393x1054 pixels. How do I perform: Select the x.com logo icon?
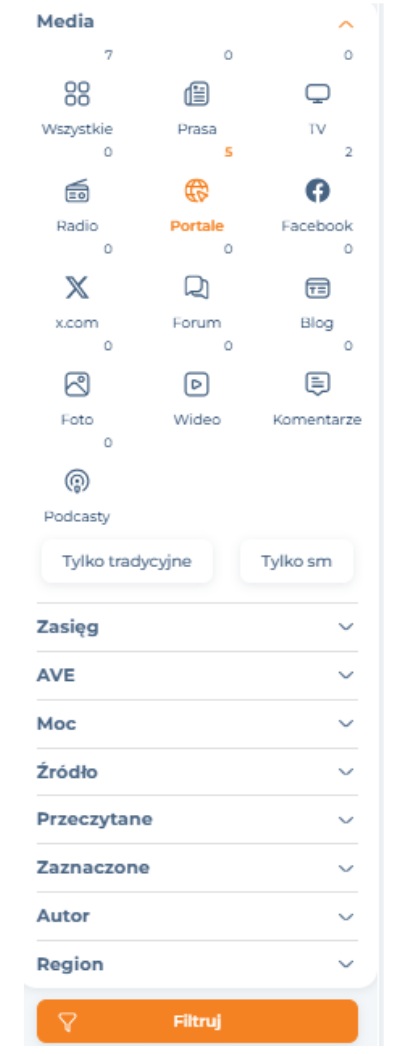pyautogui.click(x=77, y=288)
